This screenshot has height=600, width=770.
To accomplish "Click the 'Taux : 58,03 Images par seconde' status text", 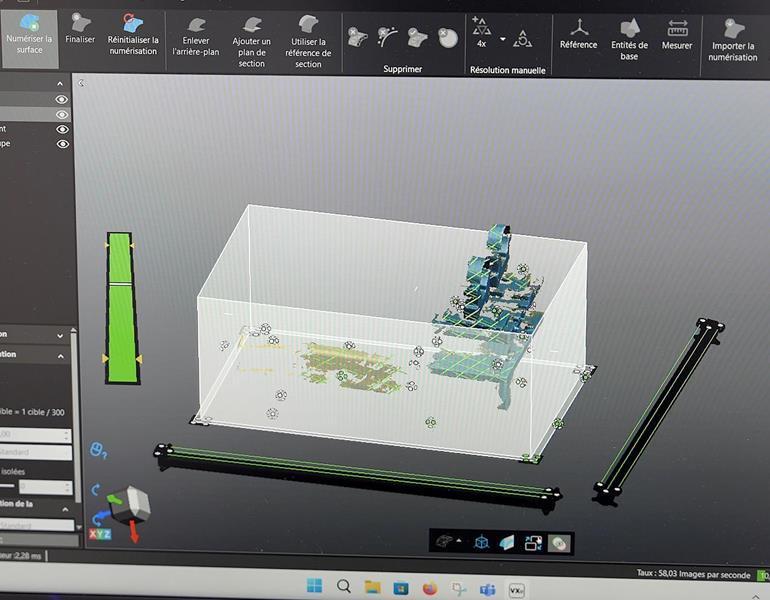I will [x=693, y=574].
